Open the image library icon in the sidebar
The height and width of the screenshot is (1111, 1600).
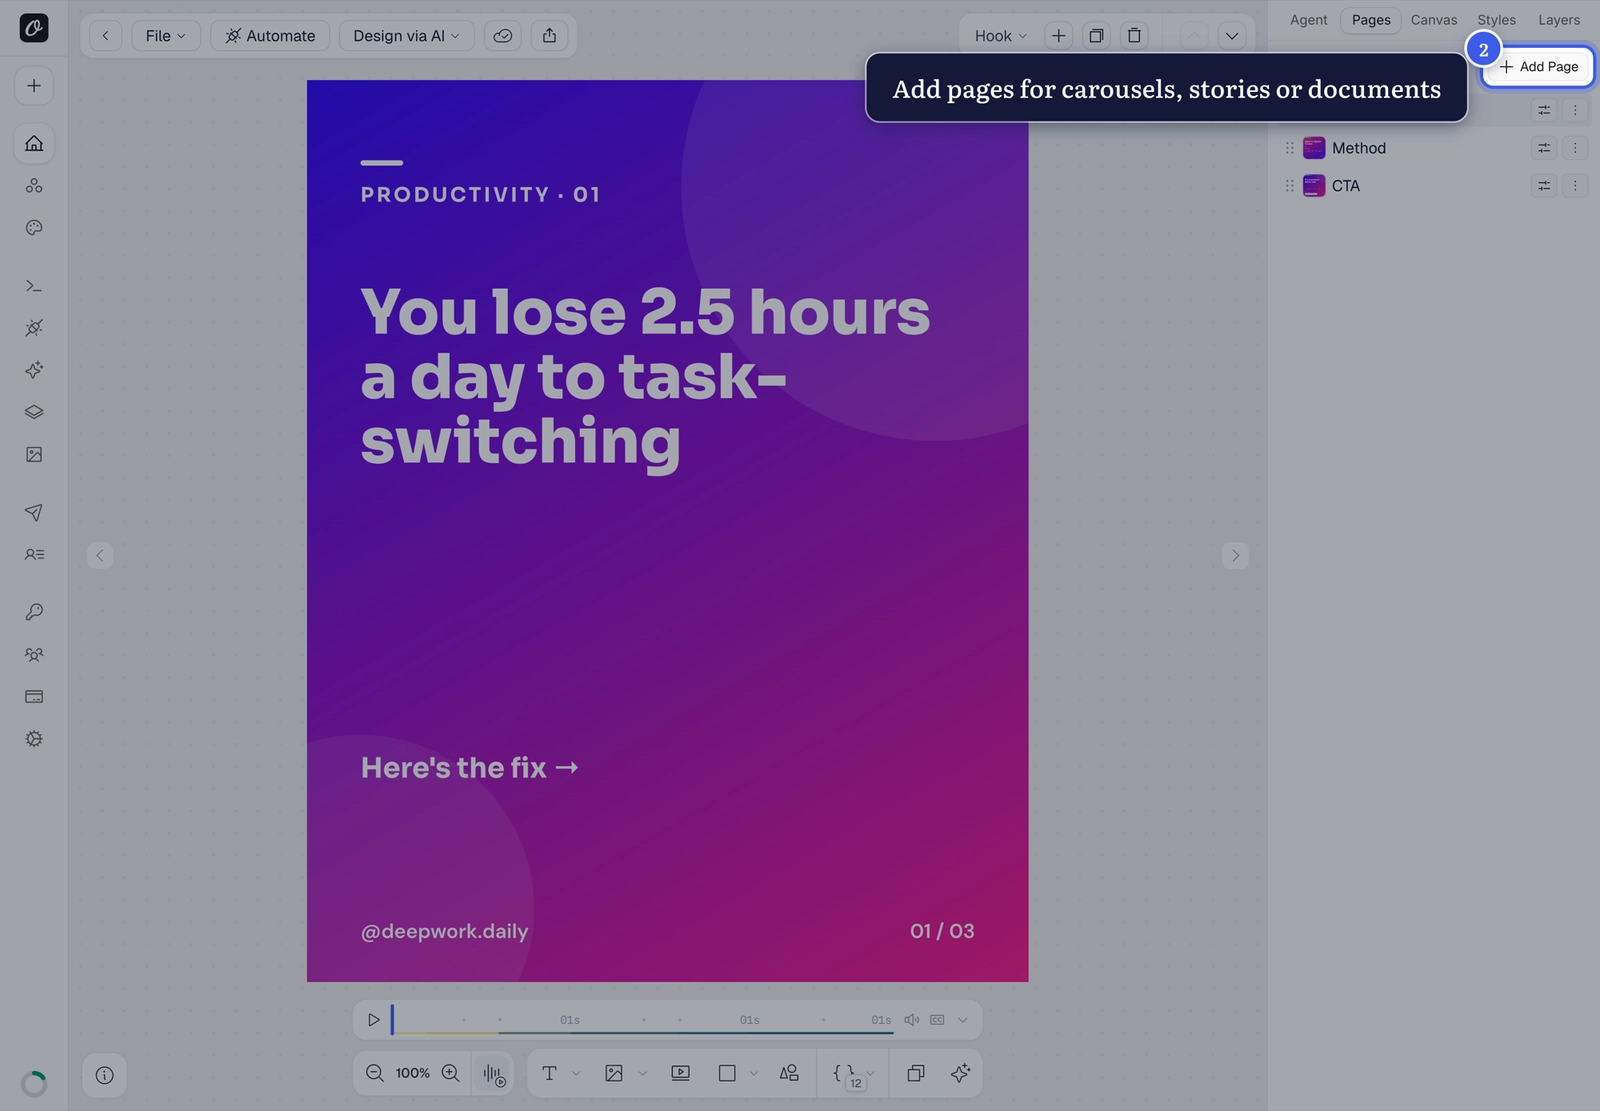pos(34,454)
